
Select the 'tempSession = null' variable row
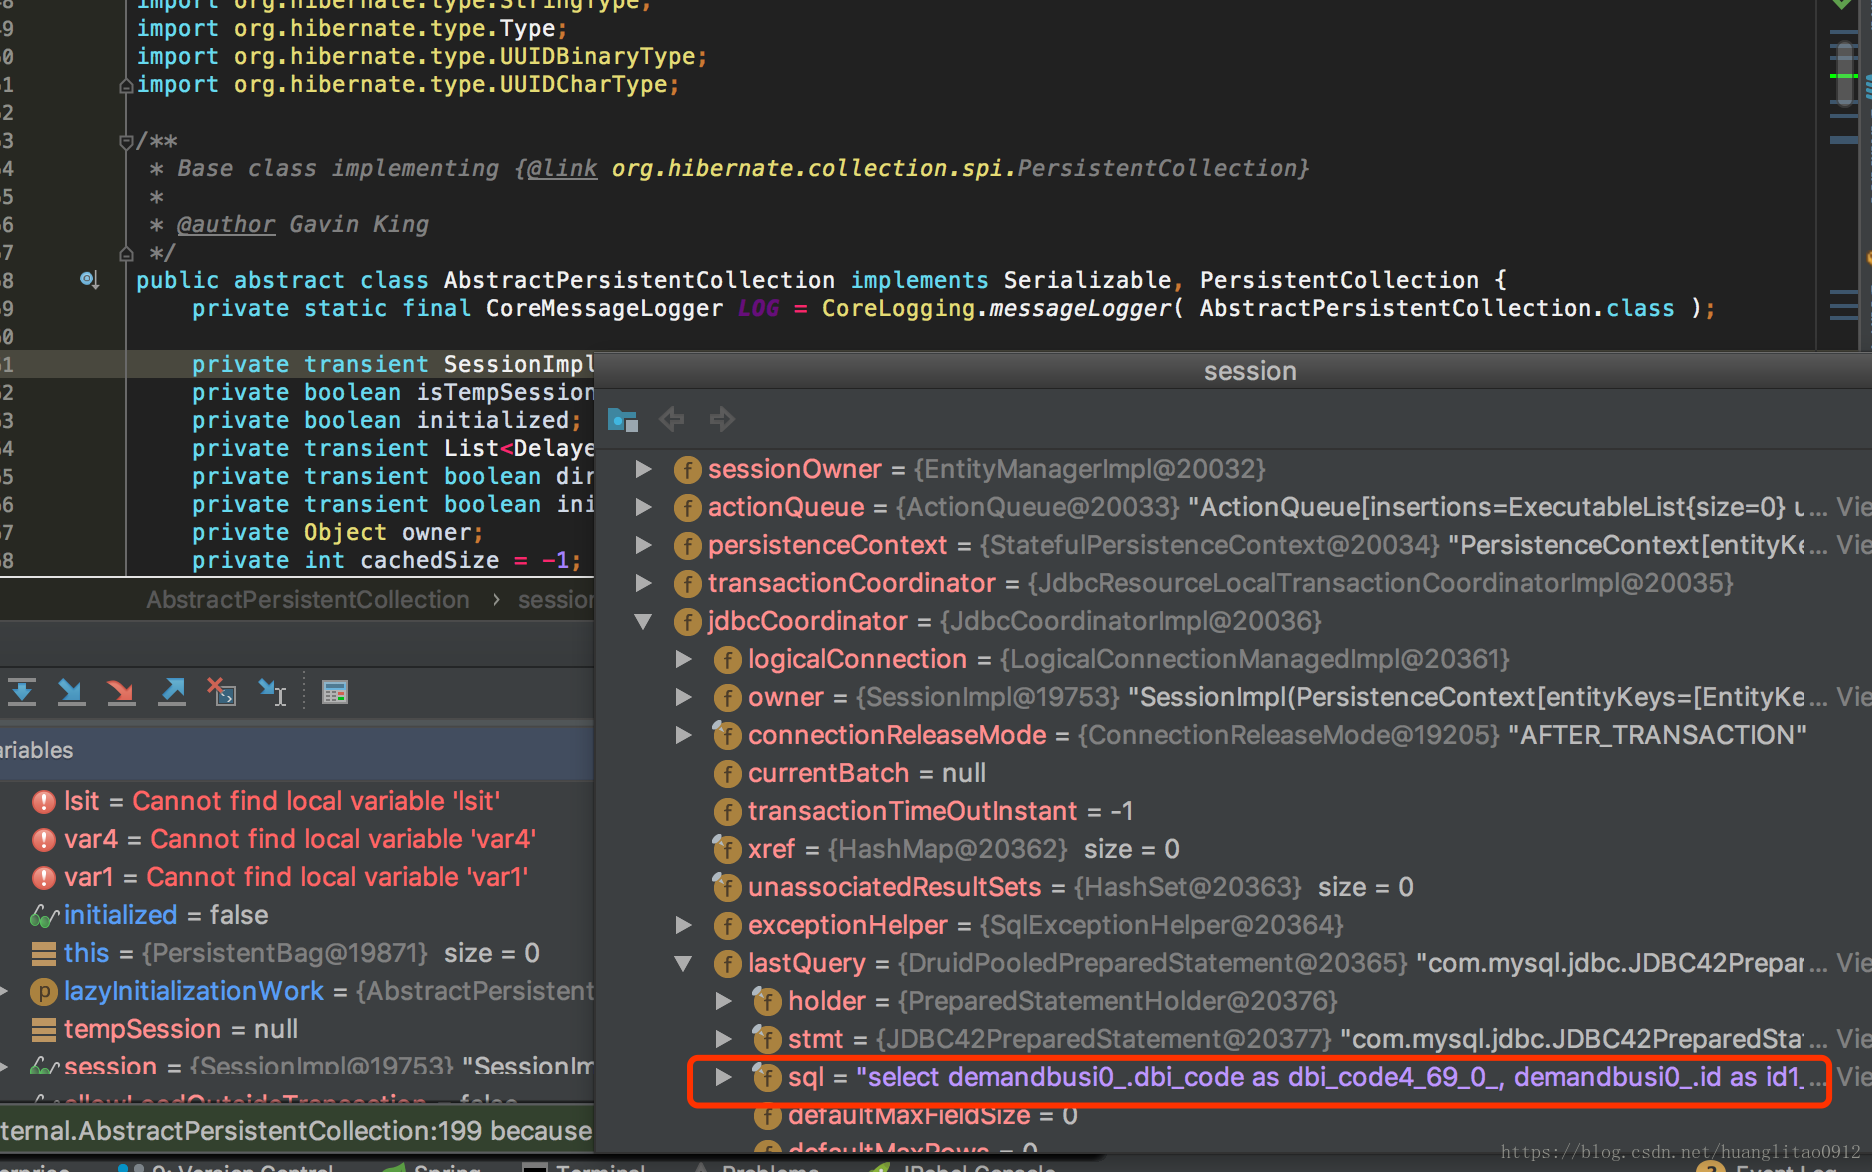point(297,1029)
